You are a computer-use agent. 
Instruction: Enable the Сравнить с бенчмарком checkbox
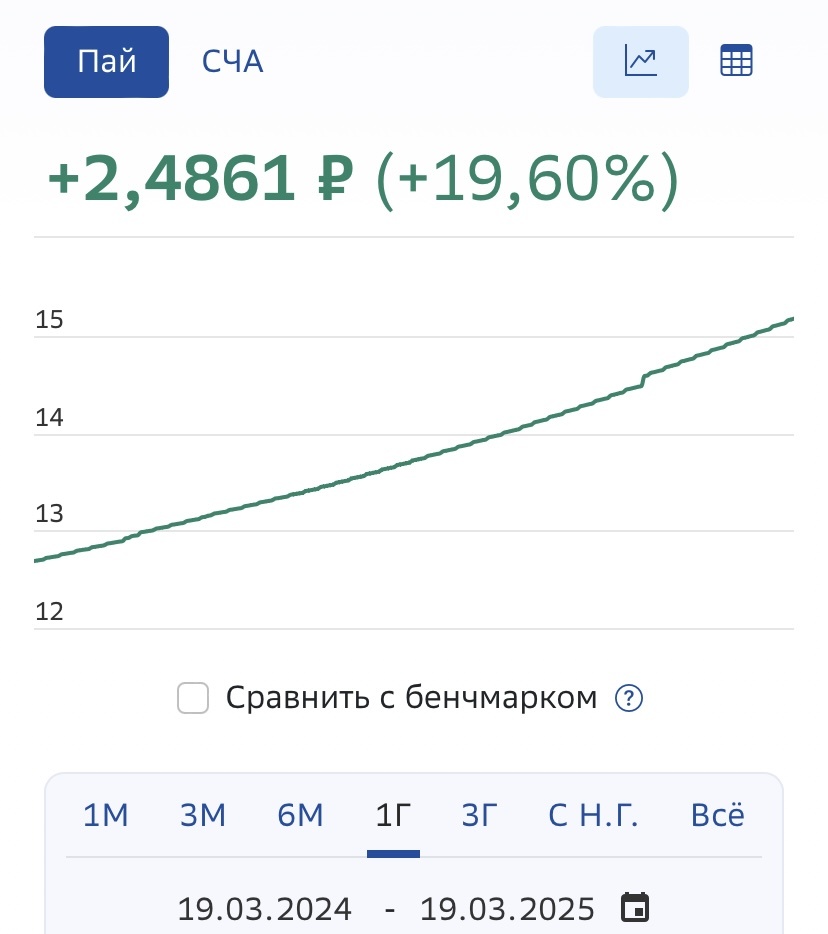(192, 696)
